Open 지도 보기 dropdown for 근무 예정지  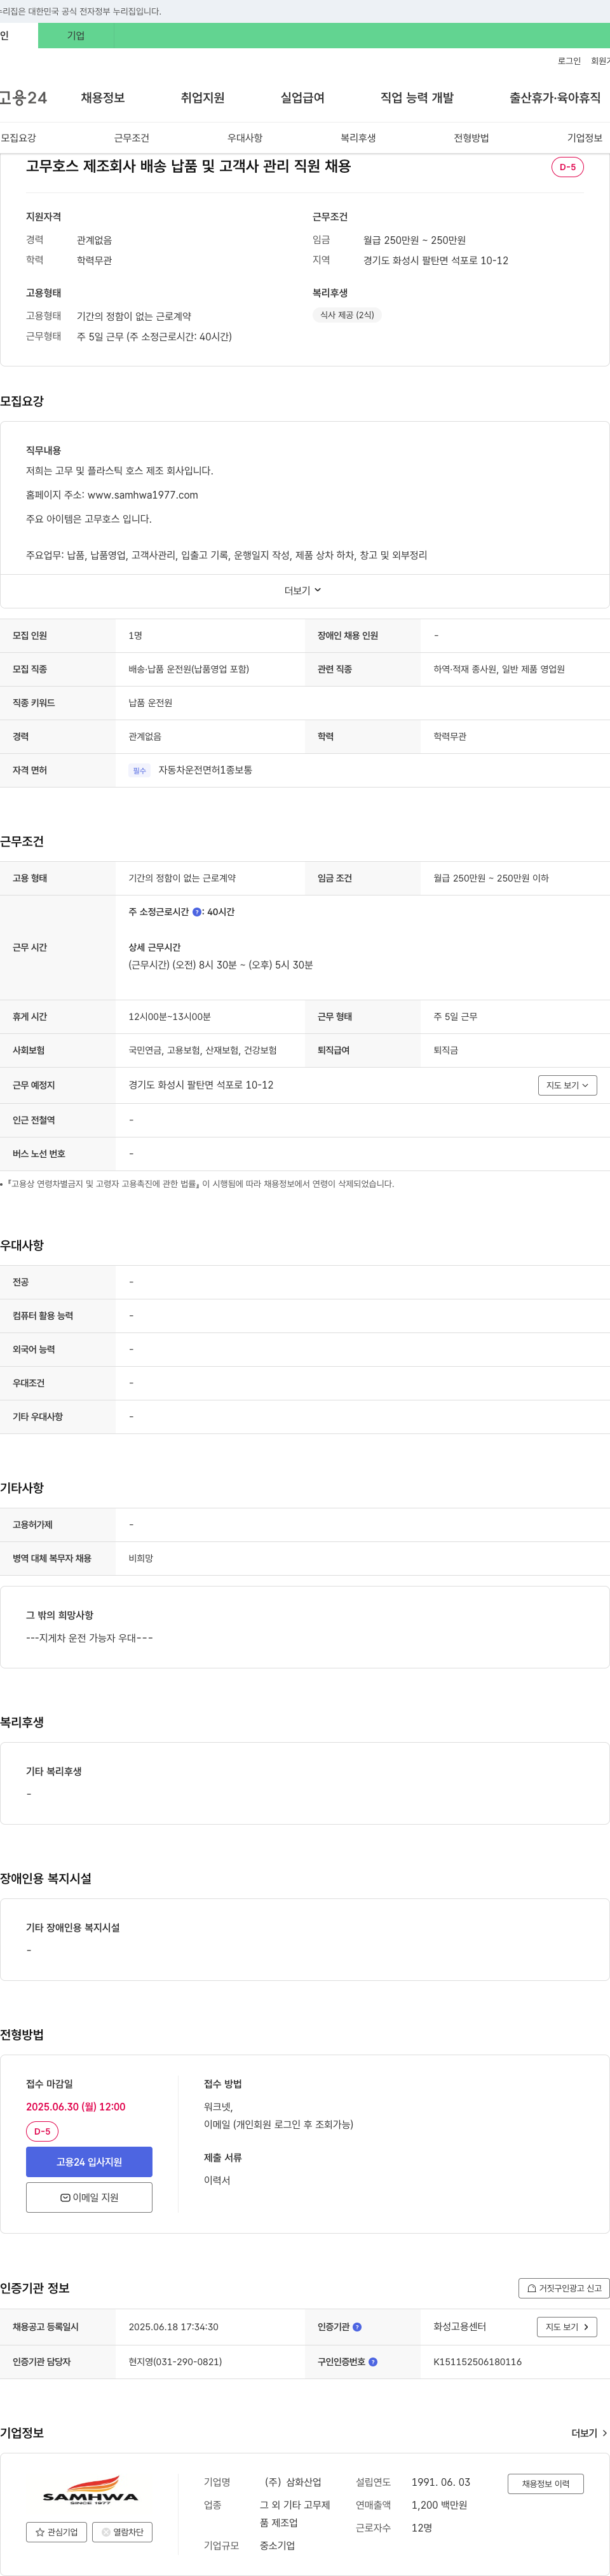(567, 1085)
